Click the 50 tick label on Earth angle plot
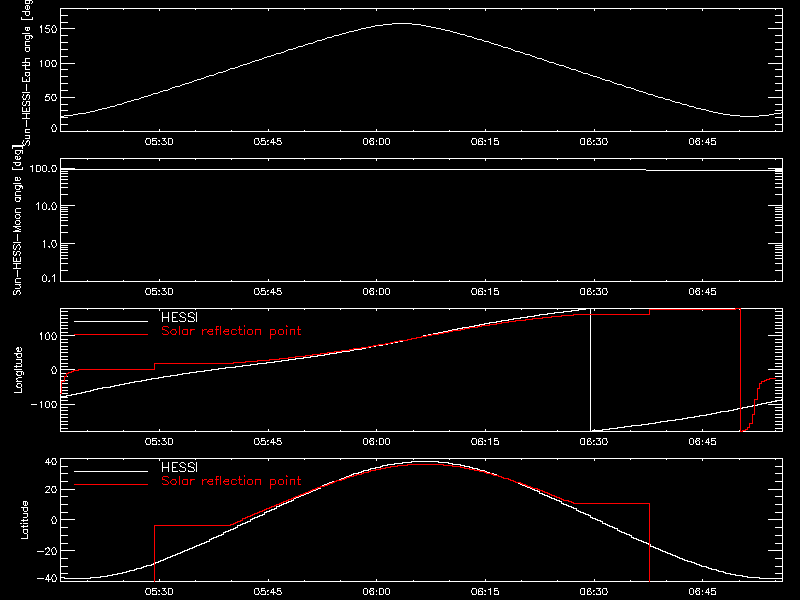The image size is (800, 600). (x=51, y=97)
